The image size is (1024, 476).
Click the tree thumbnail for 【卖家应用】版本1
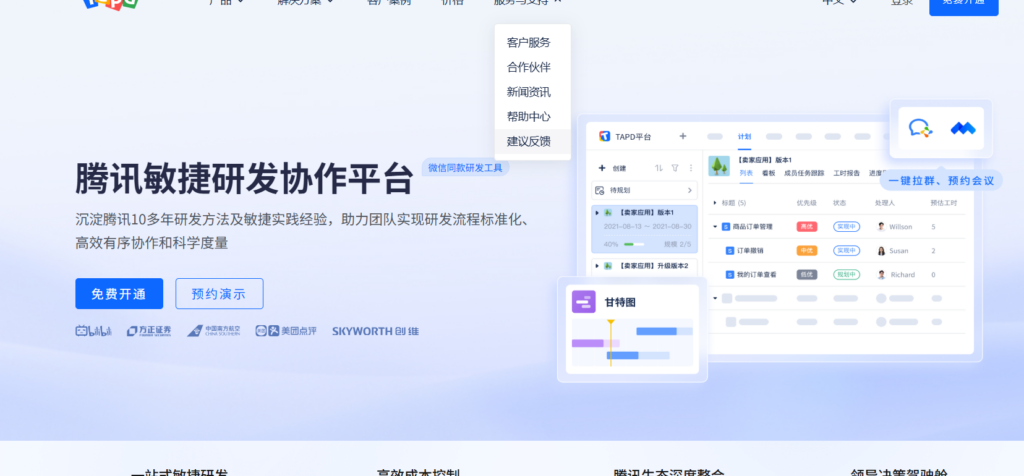point(719,166)
